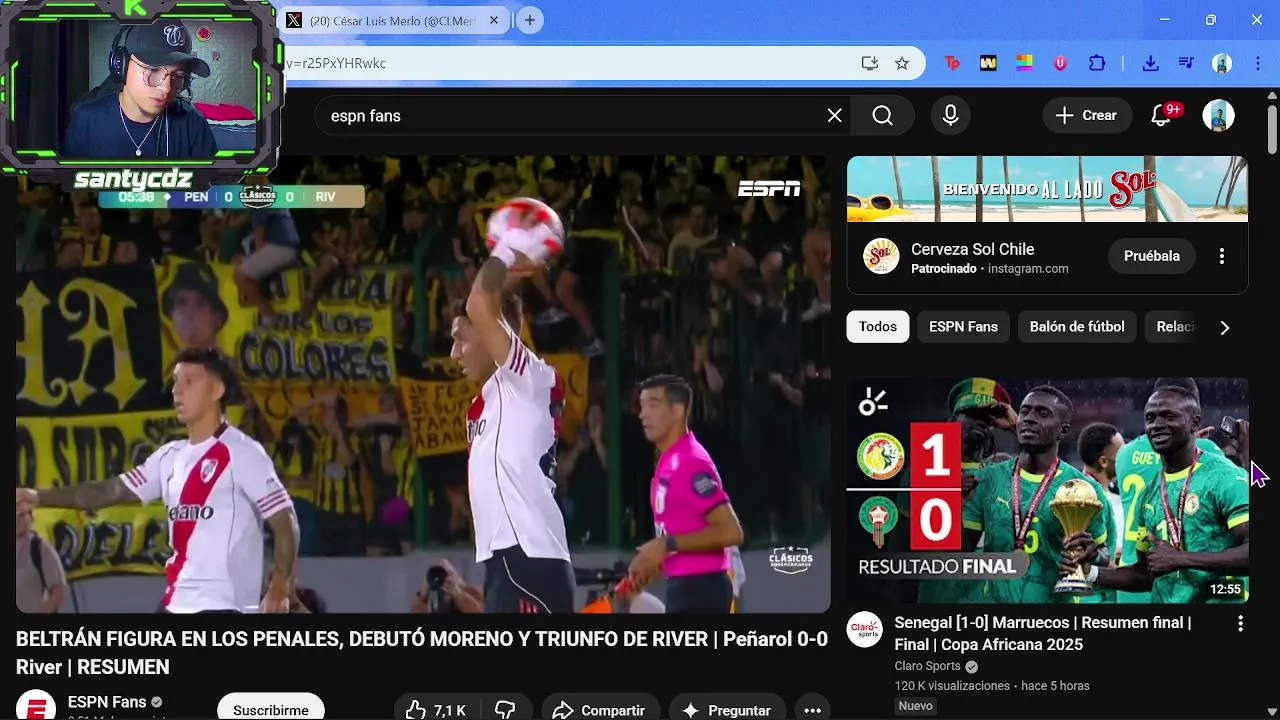Click the '120 K visualizaciones' text
1280x720 pixels.
952,686
